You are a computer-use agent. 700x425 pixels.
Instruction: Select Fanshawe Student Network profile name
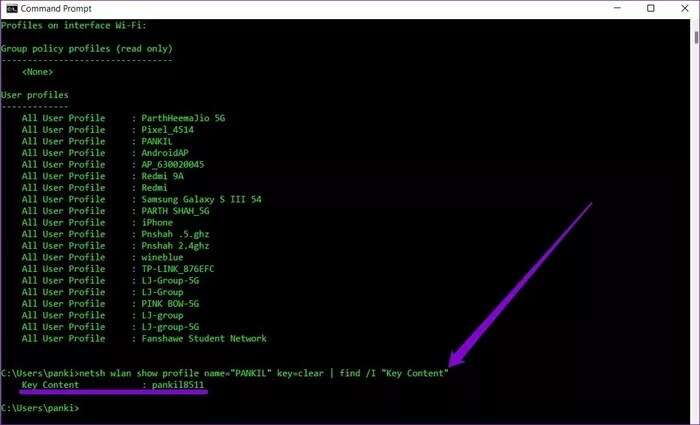point(204,339)
